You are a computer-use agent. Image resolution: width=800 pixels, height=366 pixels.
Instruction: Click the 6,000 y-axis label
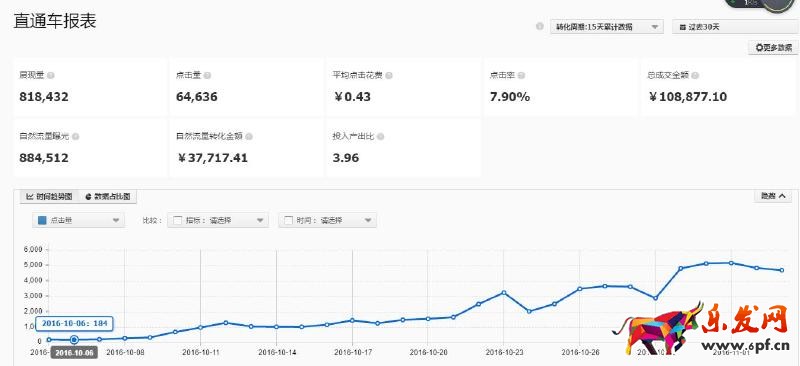coord(34,250)
